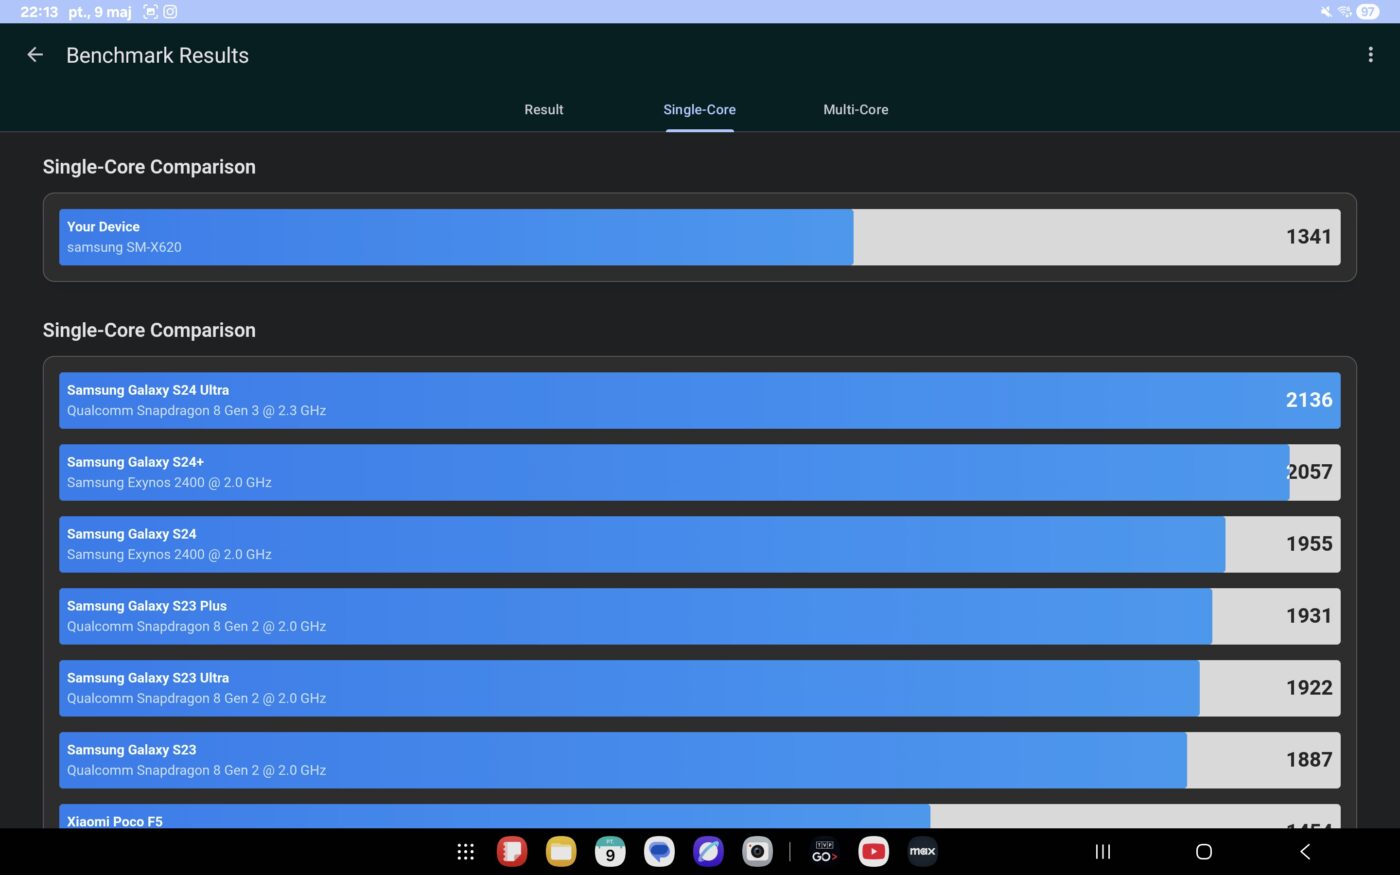Switch to the Multi-Core tab
The height and width of the screenshot is (875, 1400).
pos(855,110)
